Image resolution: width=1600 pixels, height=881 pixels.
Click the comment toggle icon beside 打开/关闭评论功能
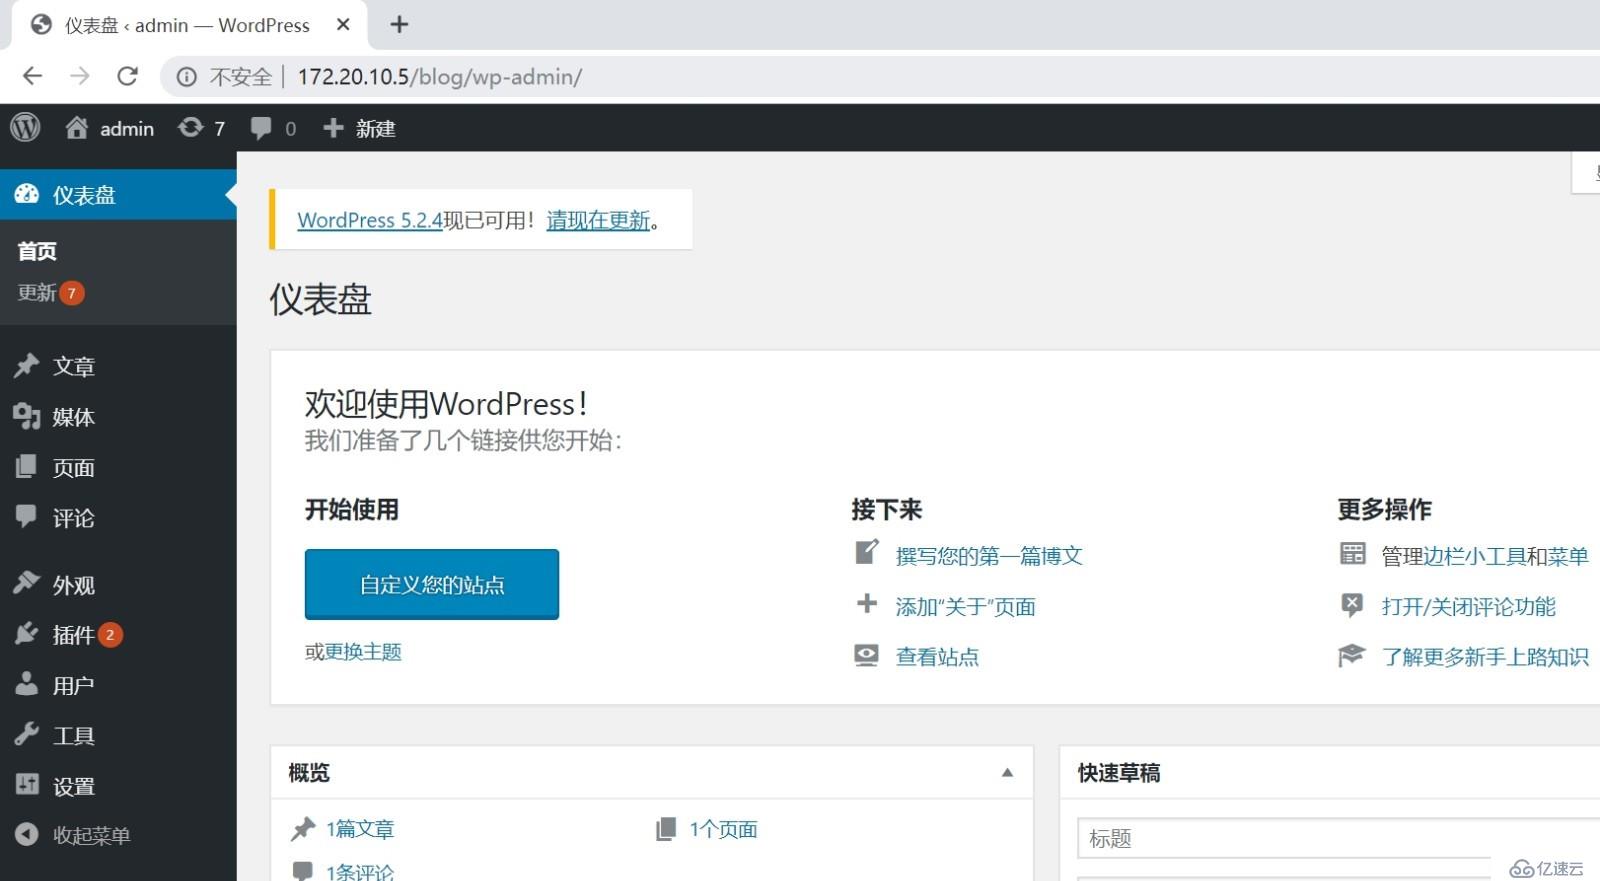click(1352, 604)
